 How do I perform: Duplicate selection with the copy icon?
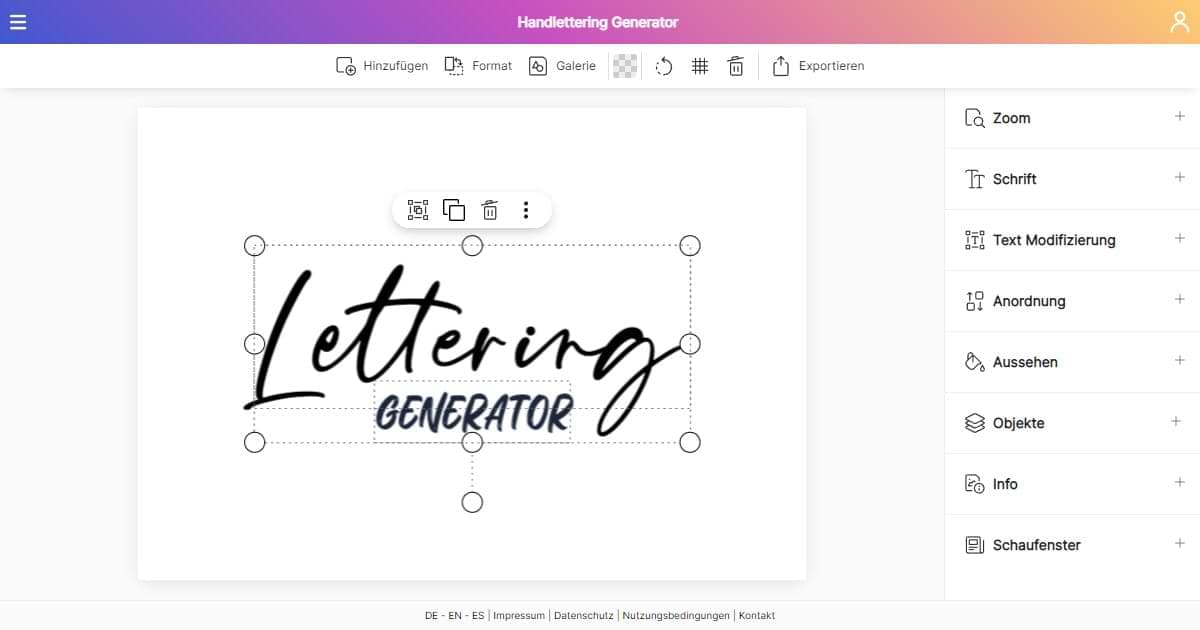[x=454, y=210]
